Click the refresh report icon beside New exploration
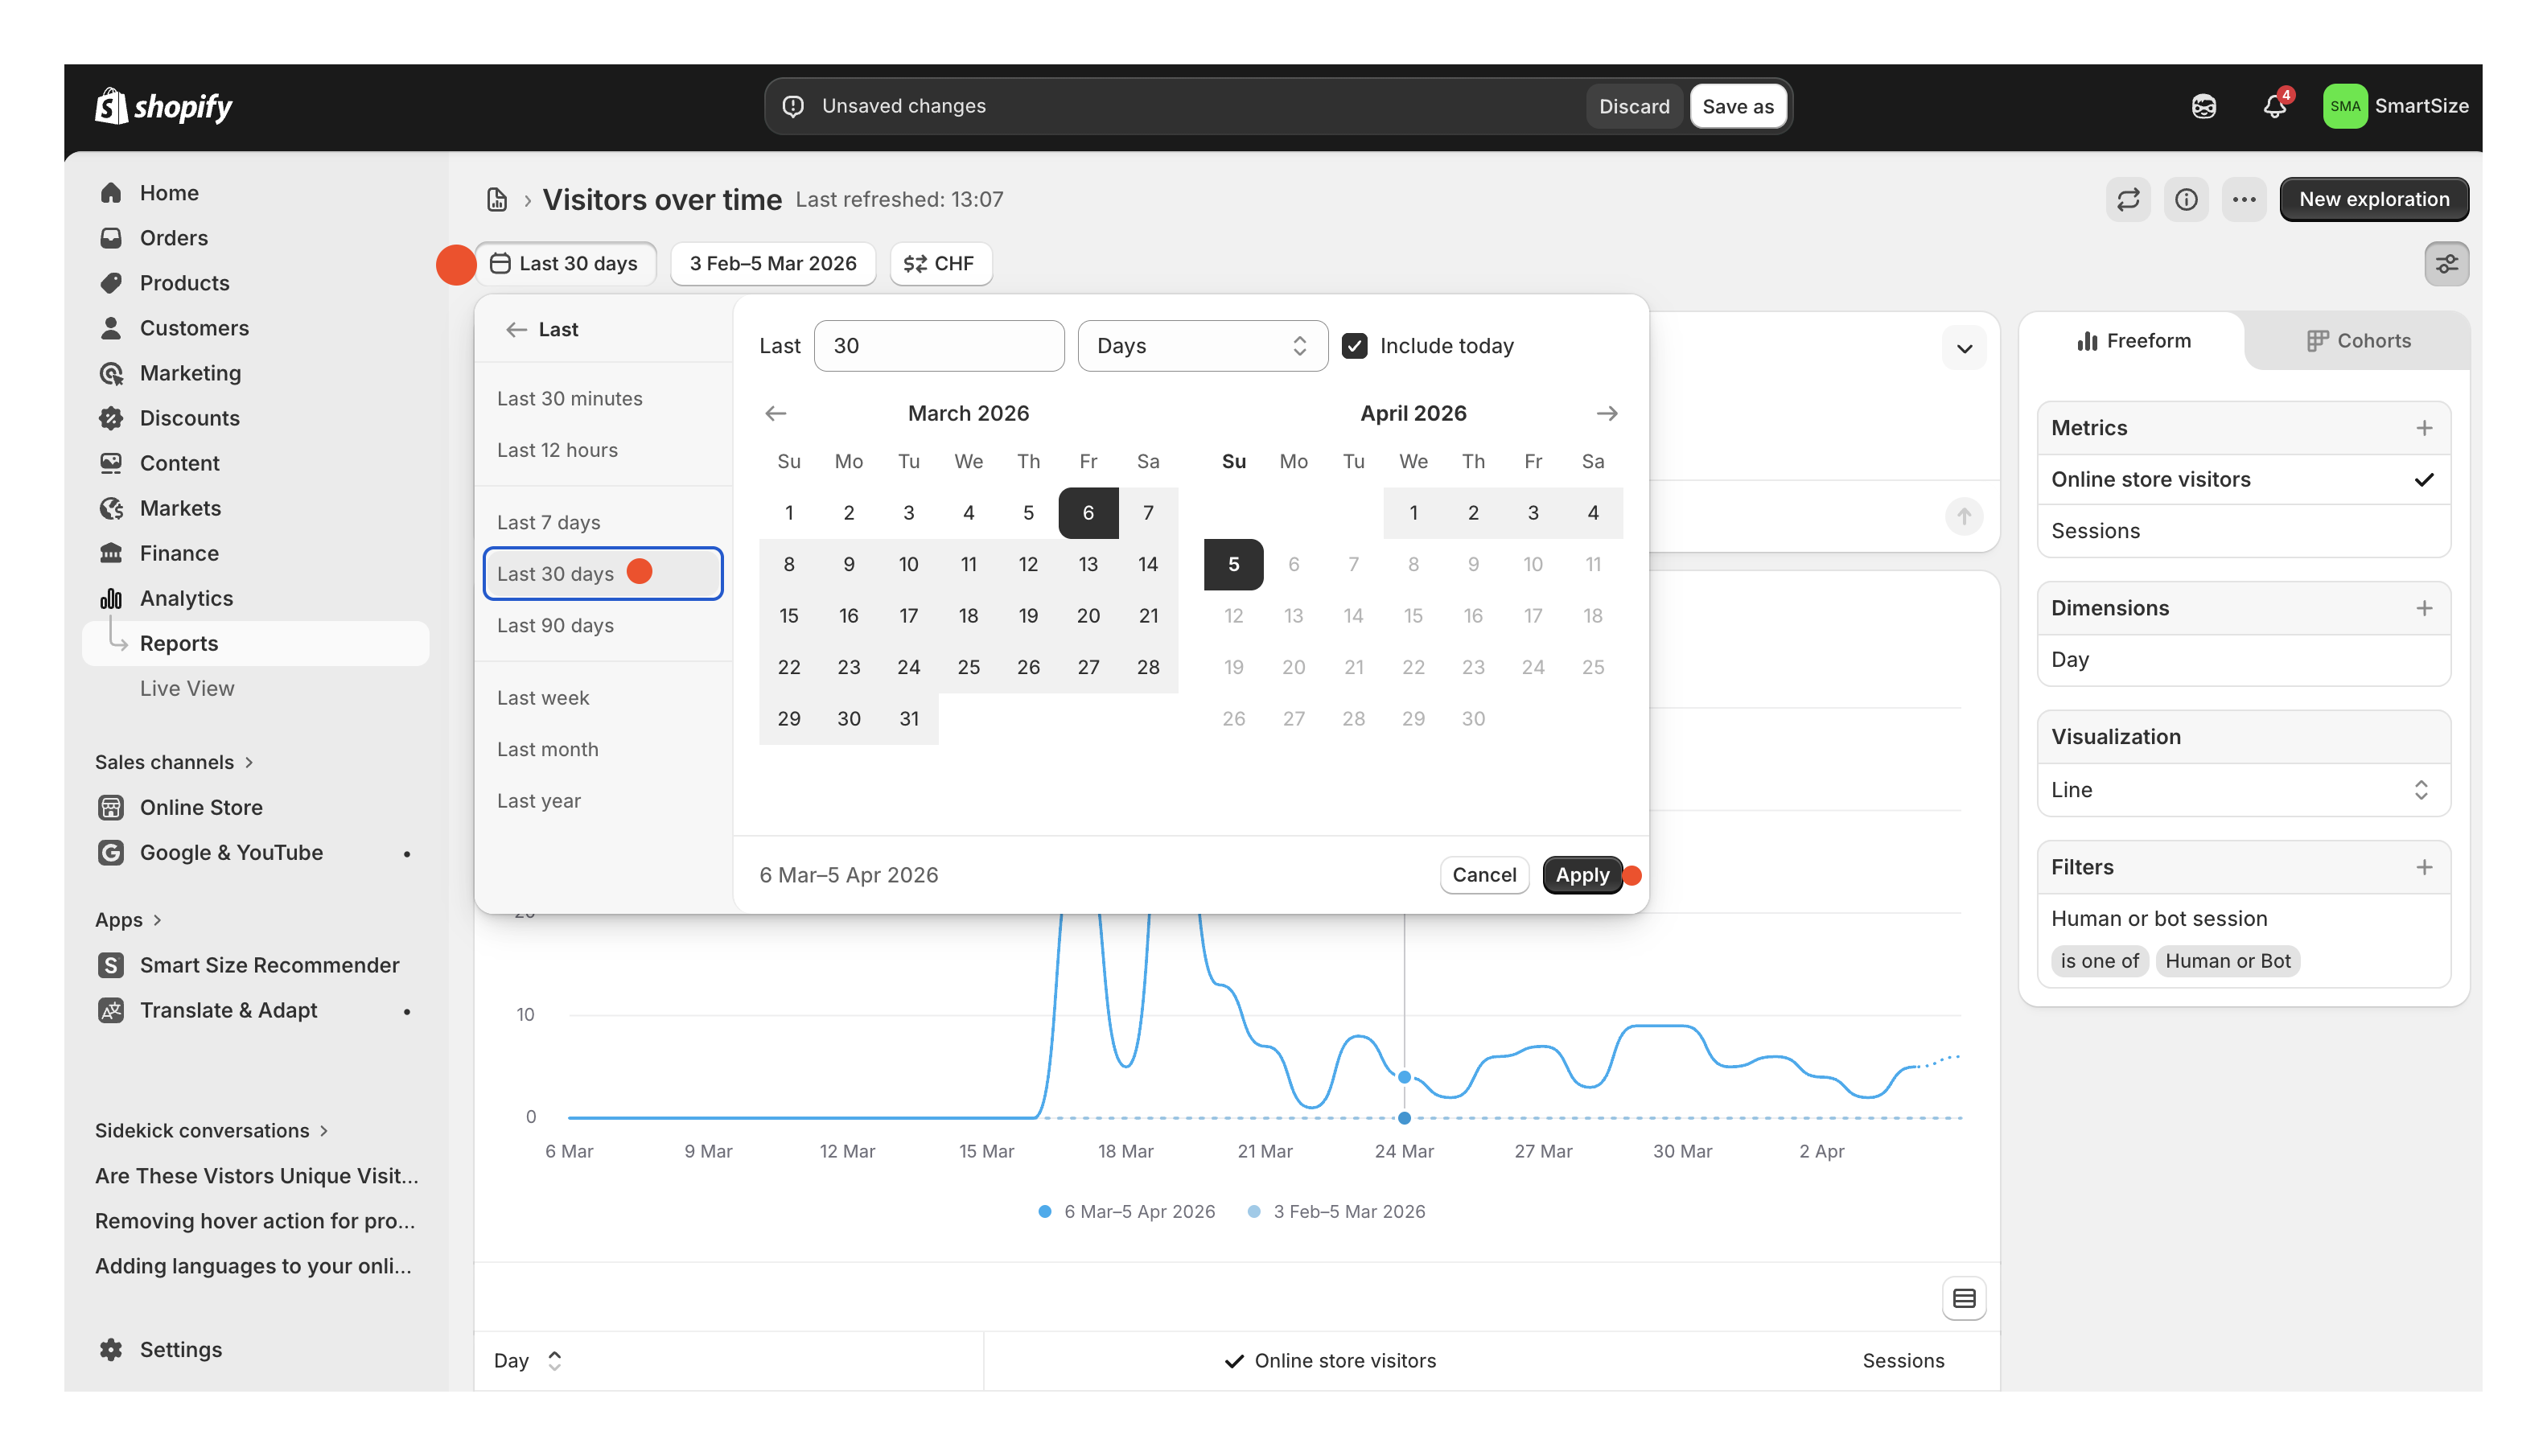This screenshot has width=2547, height=1456. point(2128,199)
